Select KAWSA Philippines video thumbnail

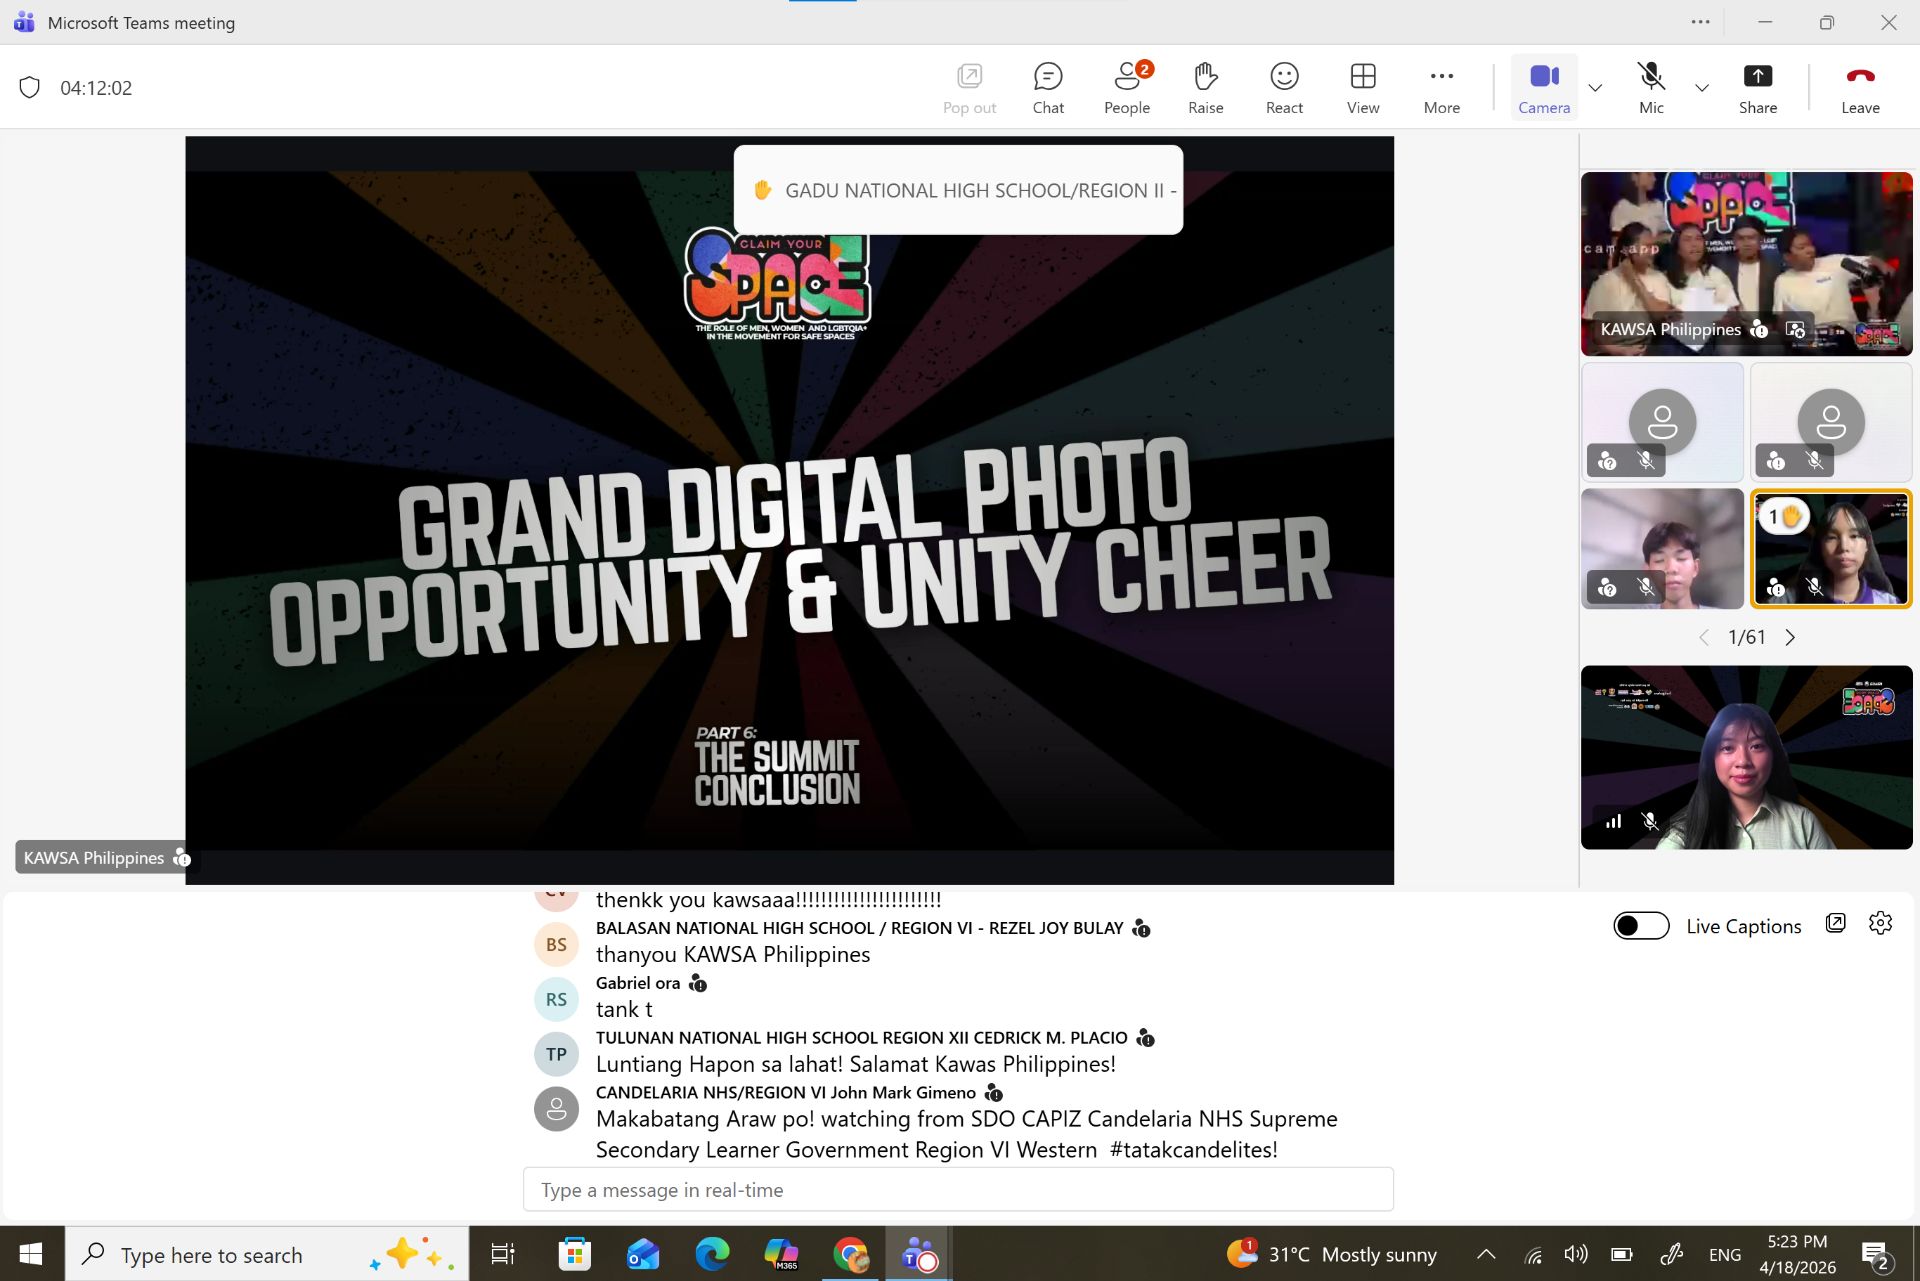coord(1746,264)
